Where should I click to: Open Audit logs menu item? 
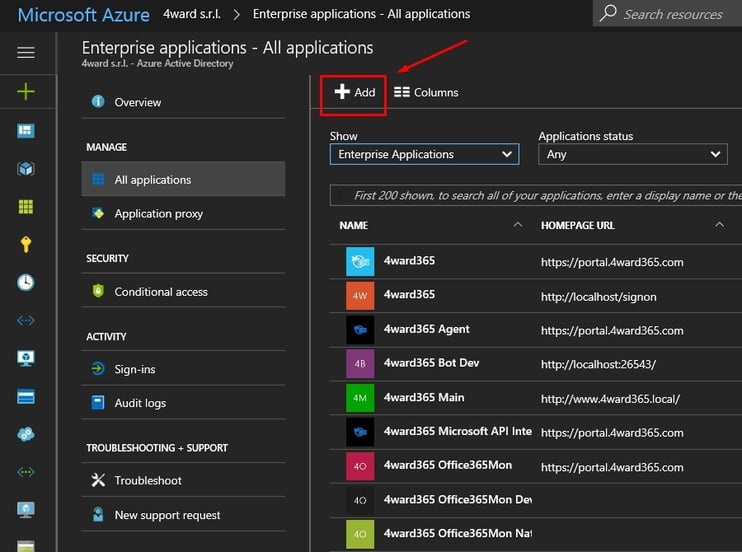(x=184, y=403)
